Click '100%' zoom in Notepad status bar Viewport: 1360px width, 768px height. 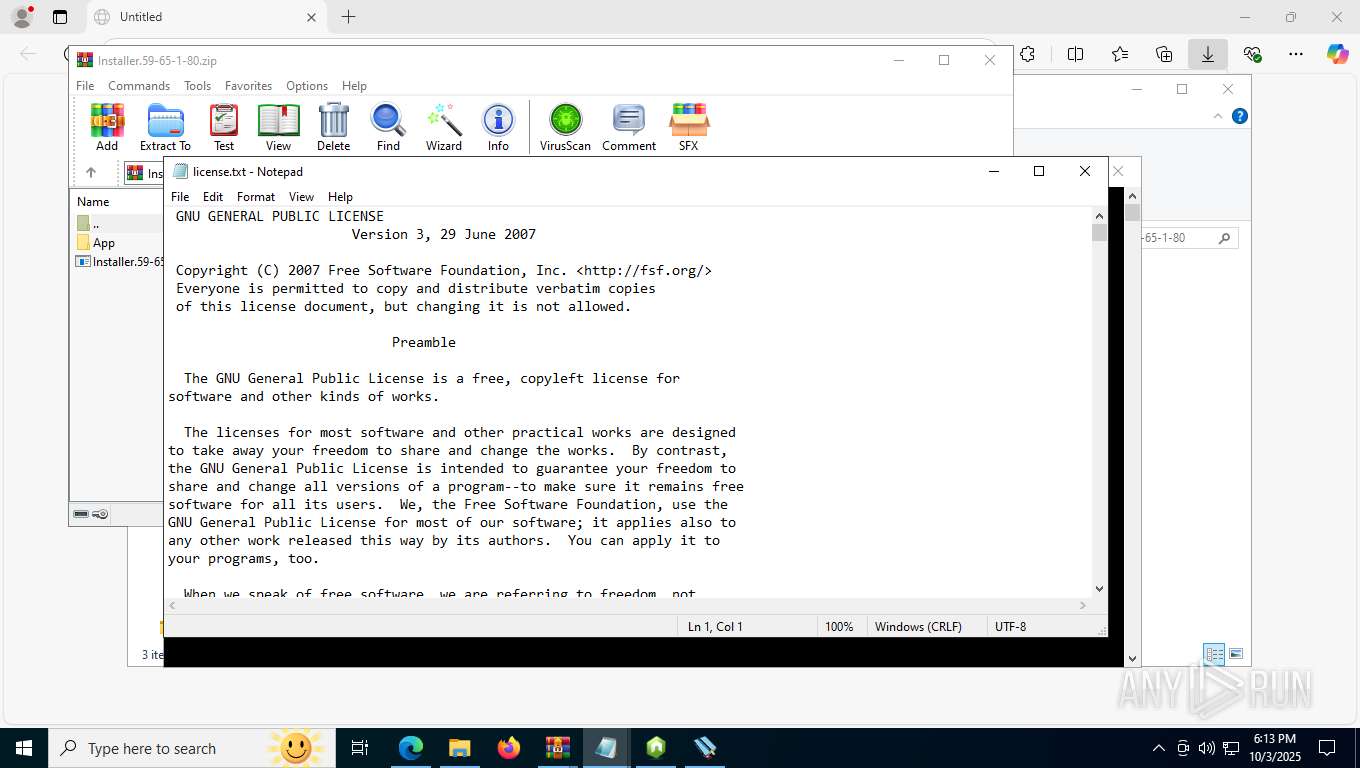click(839, 627)
